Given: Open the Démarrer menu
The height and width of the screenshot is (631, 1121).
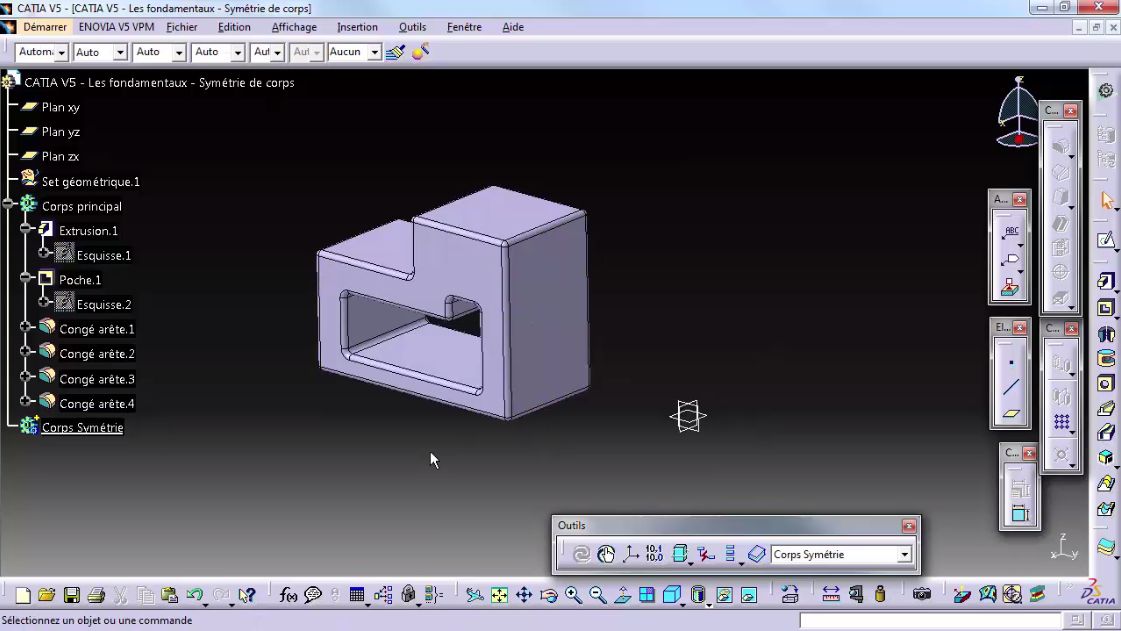Looking at the screenshot, I should 44,27.
